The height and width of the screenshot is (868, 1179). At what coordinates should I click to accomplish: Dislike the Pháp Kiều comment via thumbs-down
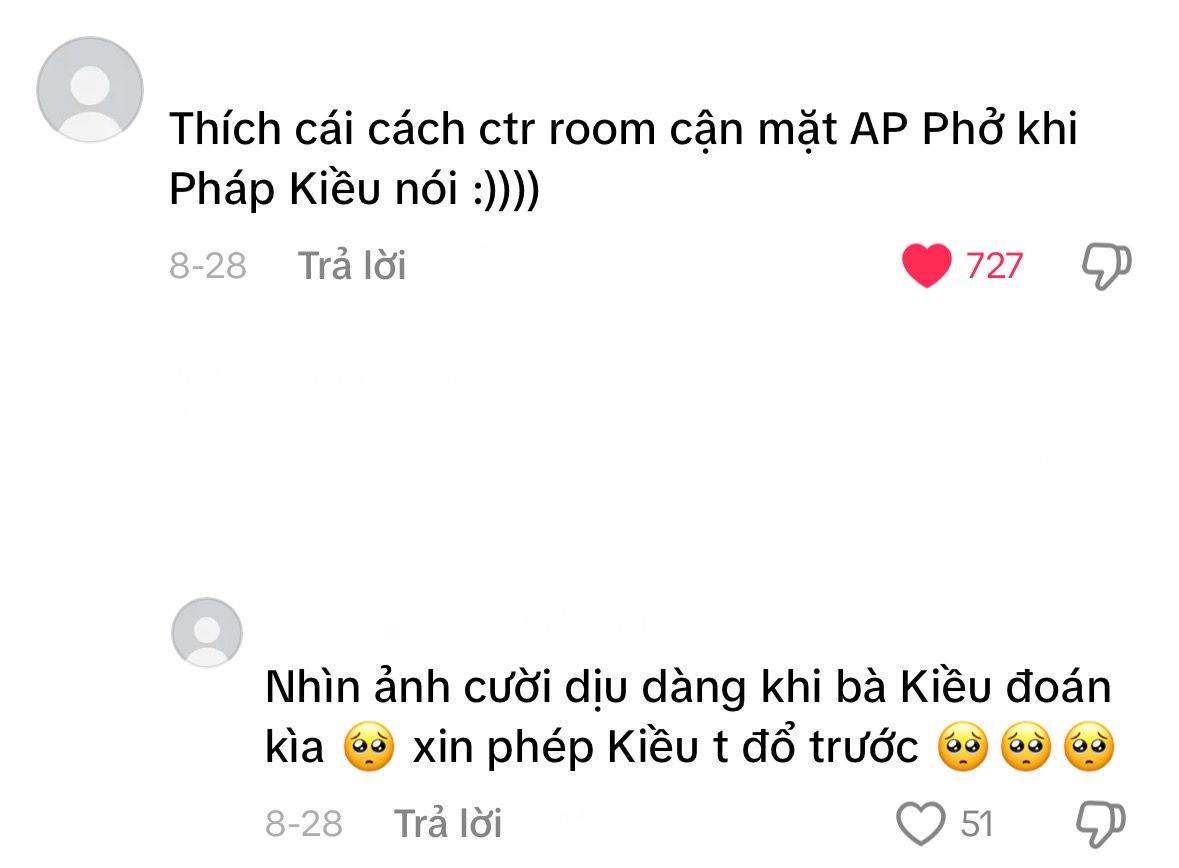pos(1107,266)
